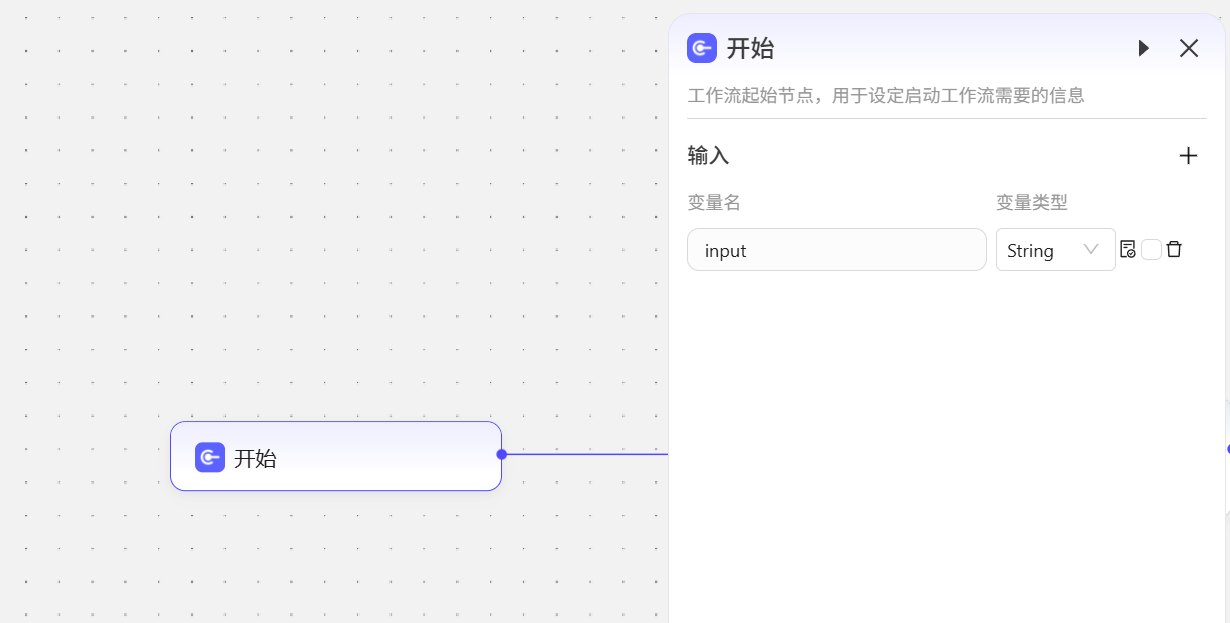This screenshot has height=623, width=1230.
Task: Click the 开始 icon on the canvas node
Action: point(208,457)
